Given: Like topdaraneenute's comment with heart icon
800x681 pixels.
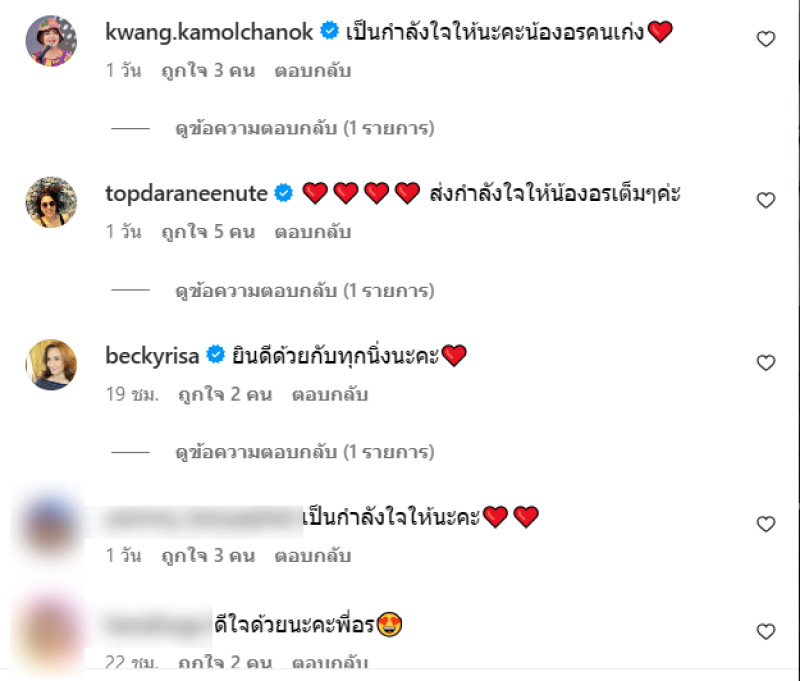Looking at the screenshot, I should coord(766,200).
